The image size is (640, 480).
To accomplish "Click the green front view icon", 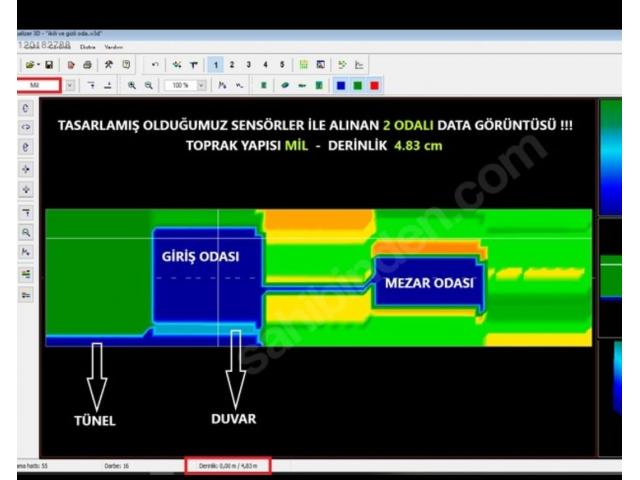I will [319, 85].
